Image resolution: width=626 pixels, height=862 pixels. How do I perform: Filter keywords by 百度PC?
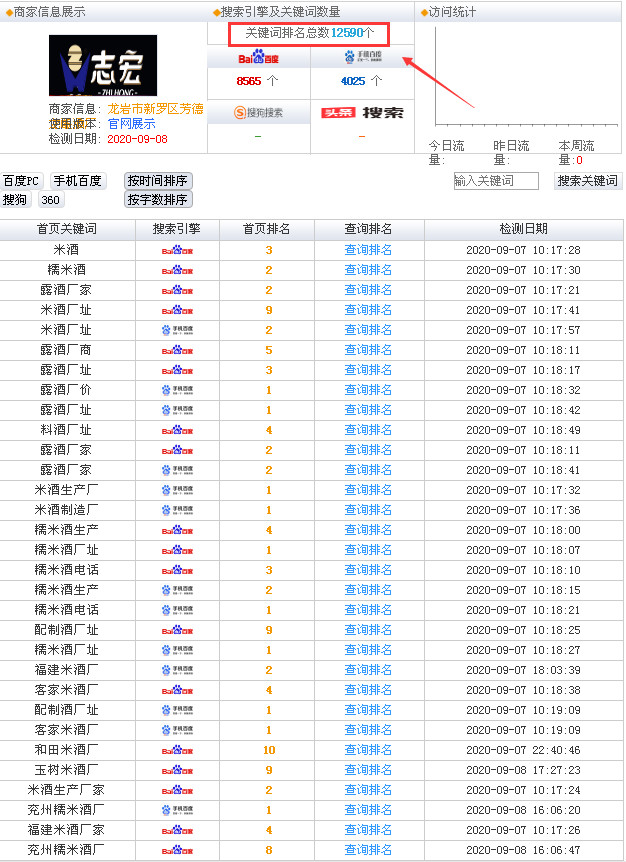point(21,181)
